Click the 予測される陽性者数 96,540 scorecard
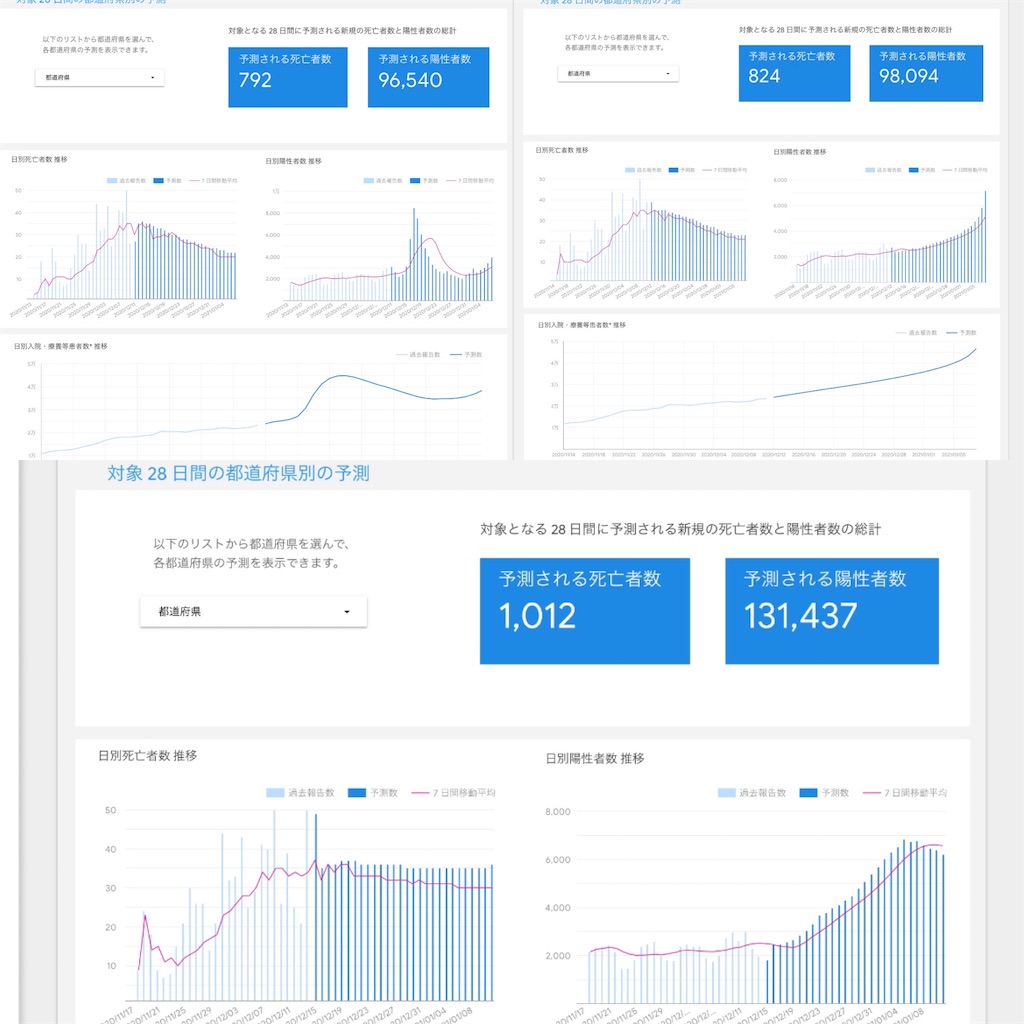1024x1024 pixels. pos(428,77)
